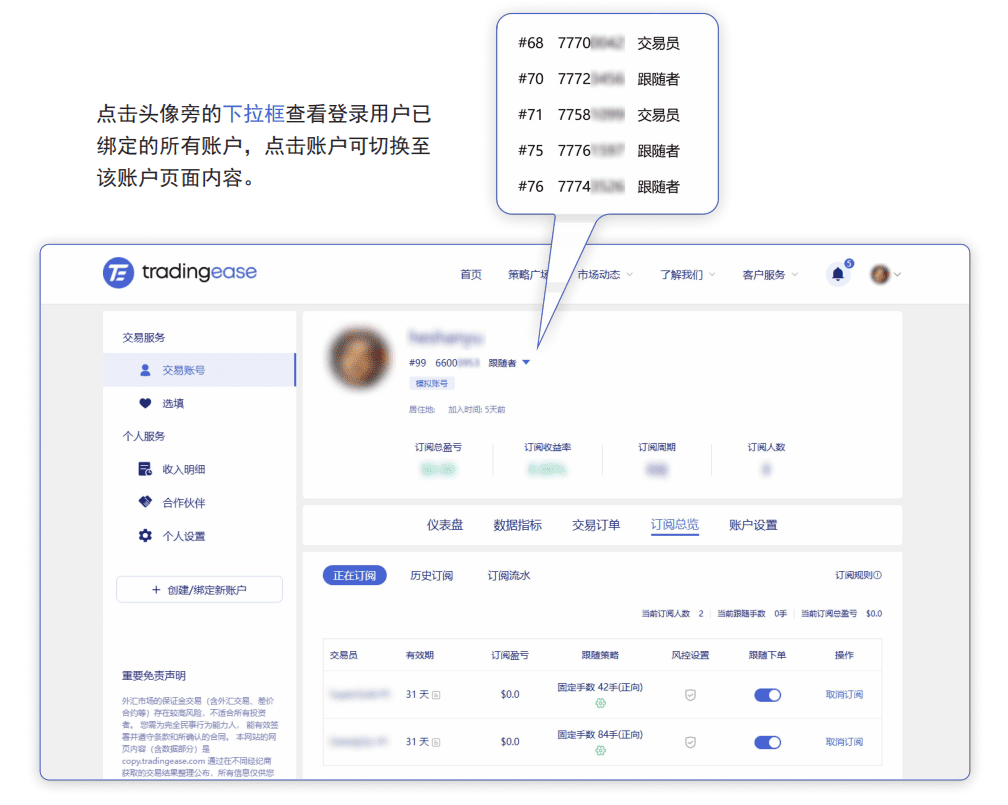Switch to the 历史订阅 tab
The width and height of the screenshot is (1008, 805).
(431, 576)
